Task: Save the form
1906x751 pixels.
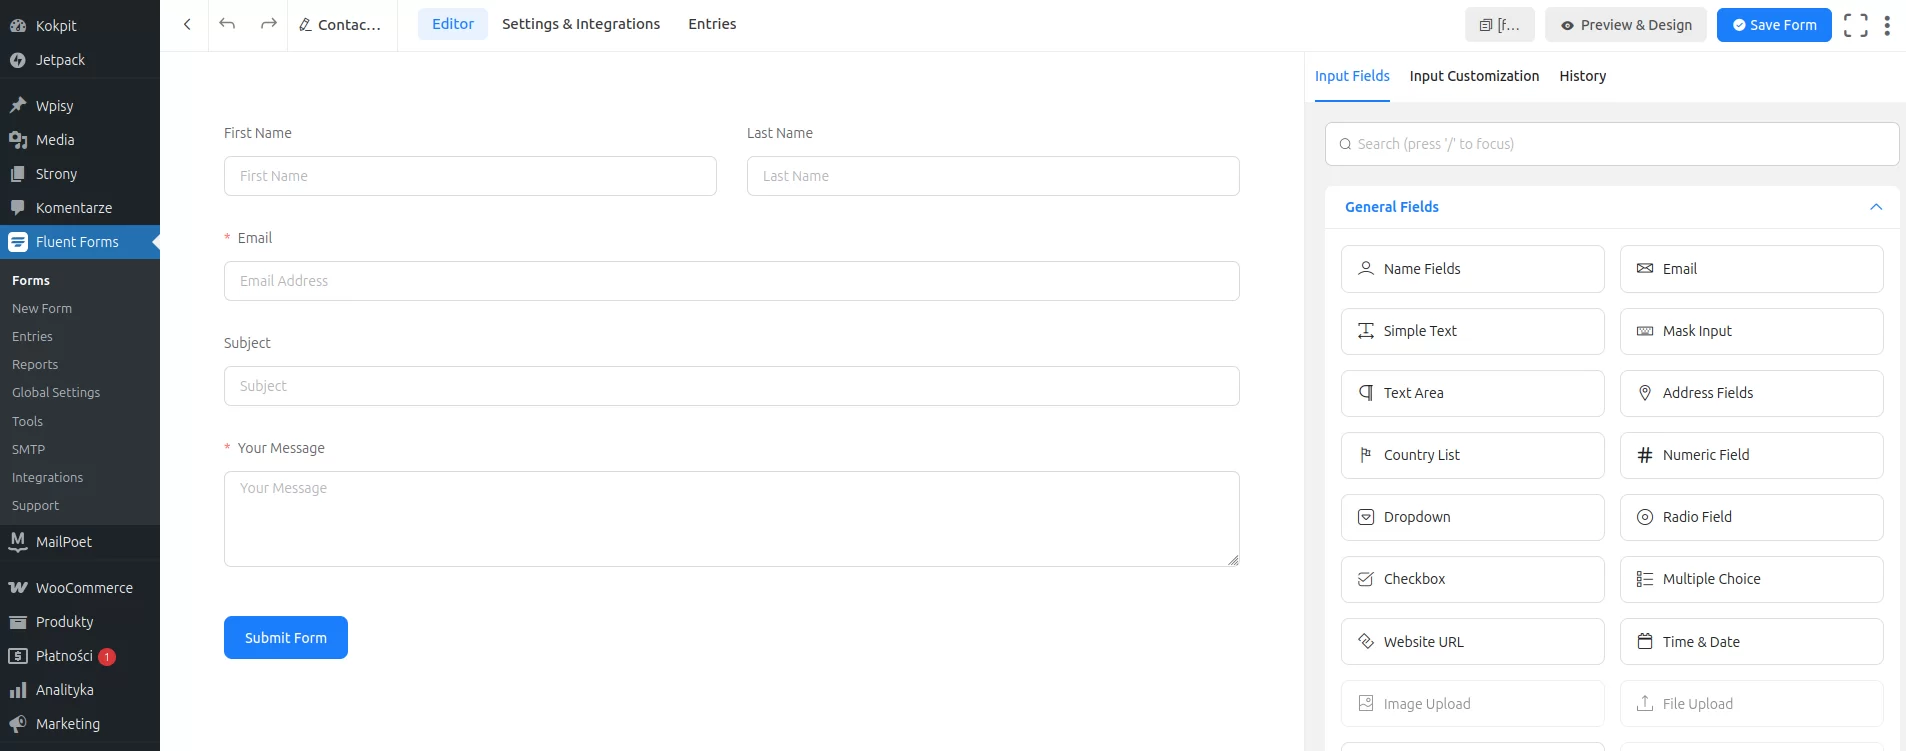Action: click(x=1774, y=25)
